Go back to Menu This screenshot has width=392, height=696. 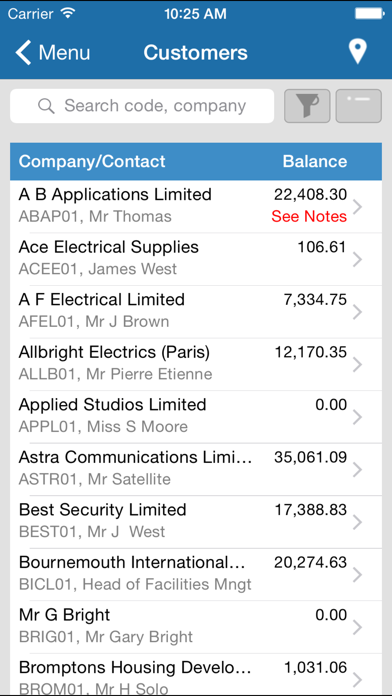pos(52,52)
